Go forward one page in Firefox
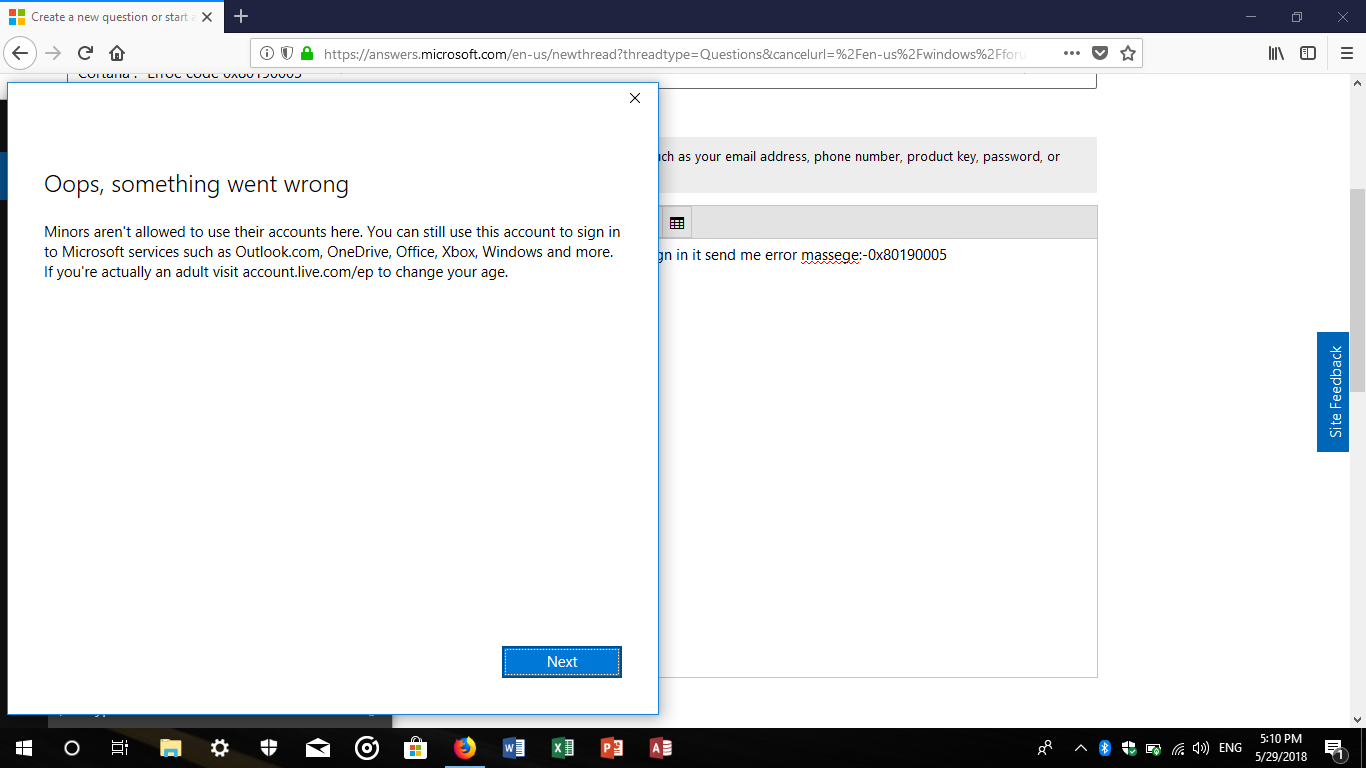Screen dimensions: 1366x768 [x=53, y=53]
